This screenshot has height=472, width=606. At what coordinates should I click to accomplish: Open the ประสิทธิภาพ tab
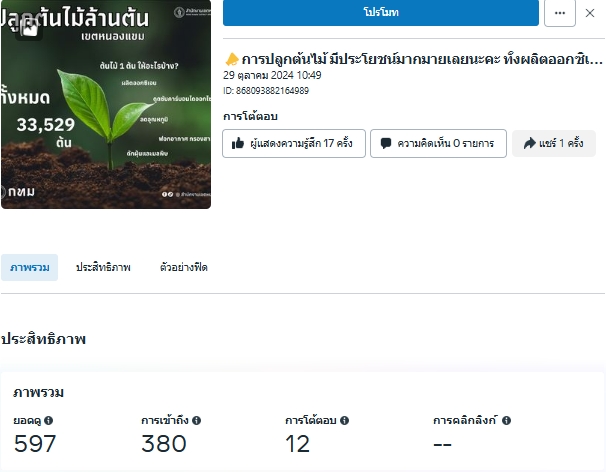pyautogui.click(x=103, y=268)
